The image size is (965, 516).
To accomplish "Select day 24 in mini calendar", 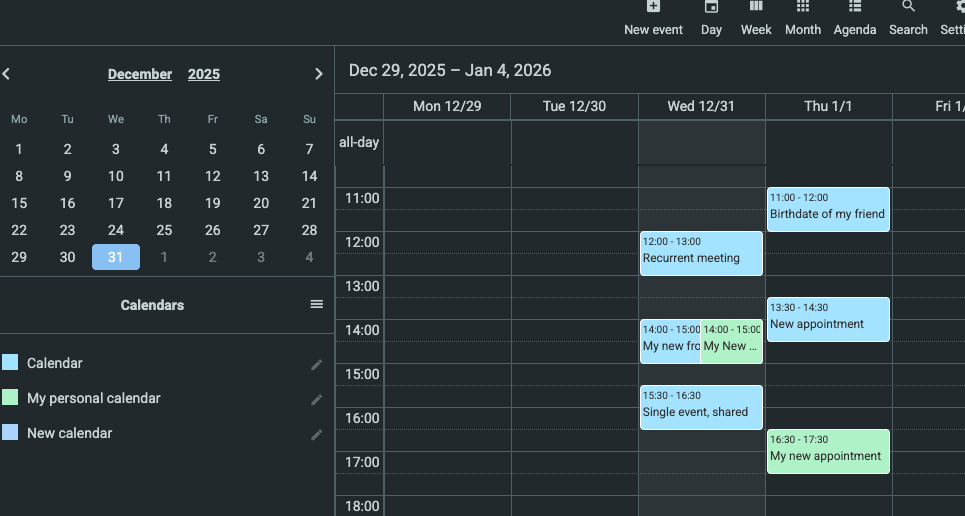I will point(116,230).
